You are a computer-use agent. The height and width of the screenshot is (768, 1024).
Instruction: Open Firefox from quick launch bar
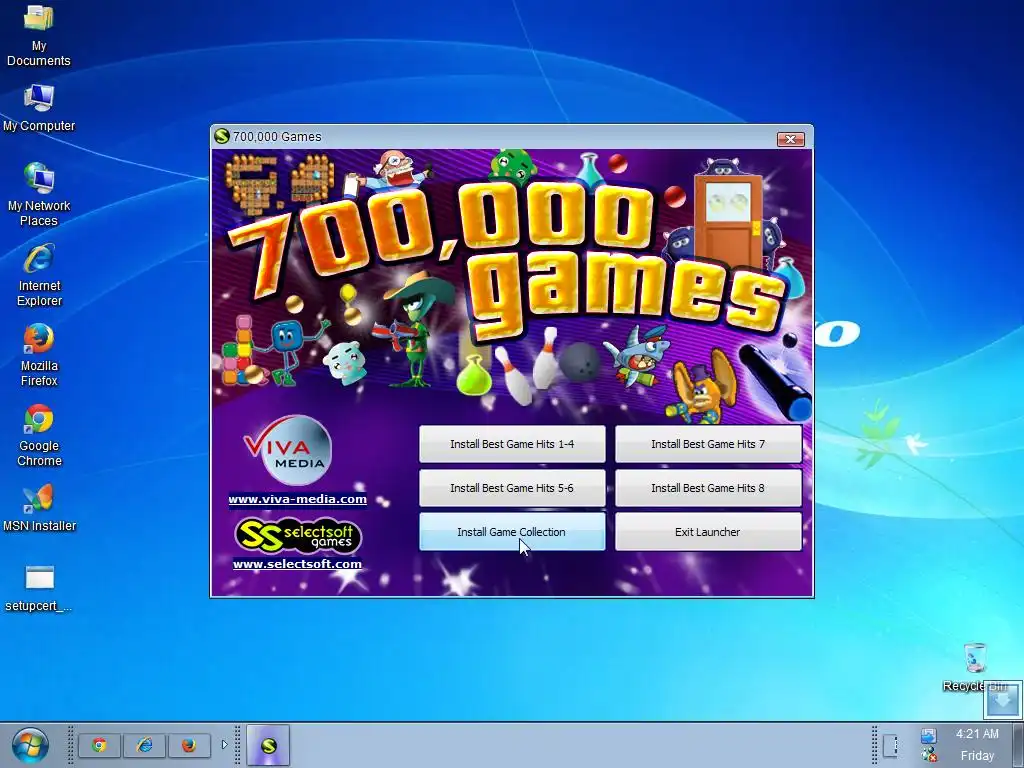(x=189, y=745)
